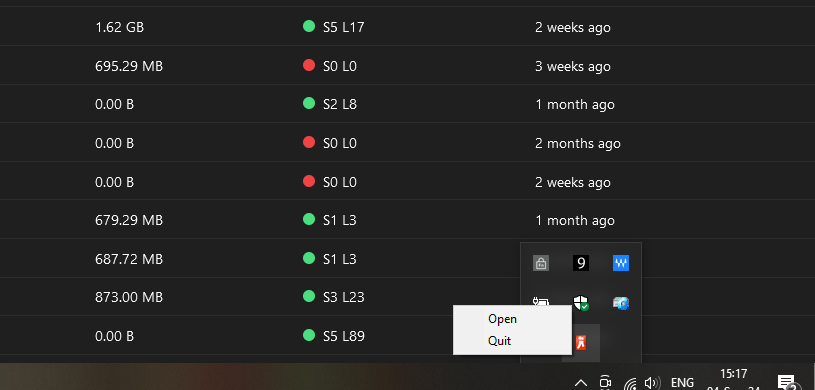Open the Action Center notifications icon
This screenshot has height=390, width=815.
pos(786,382)
